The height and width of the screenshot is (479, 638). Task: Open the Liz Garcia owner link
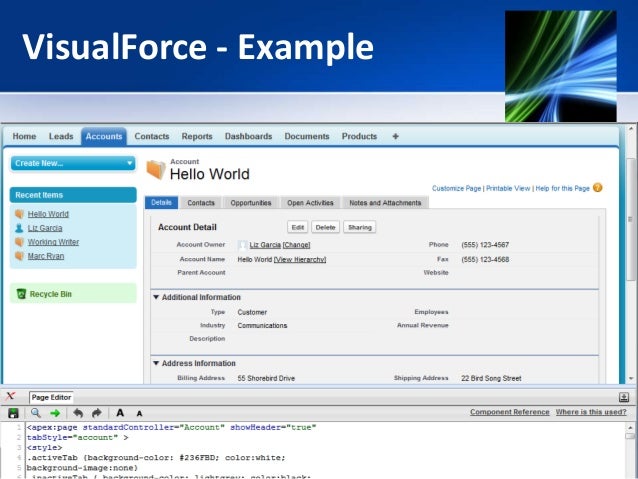click(265, 245)
